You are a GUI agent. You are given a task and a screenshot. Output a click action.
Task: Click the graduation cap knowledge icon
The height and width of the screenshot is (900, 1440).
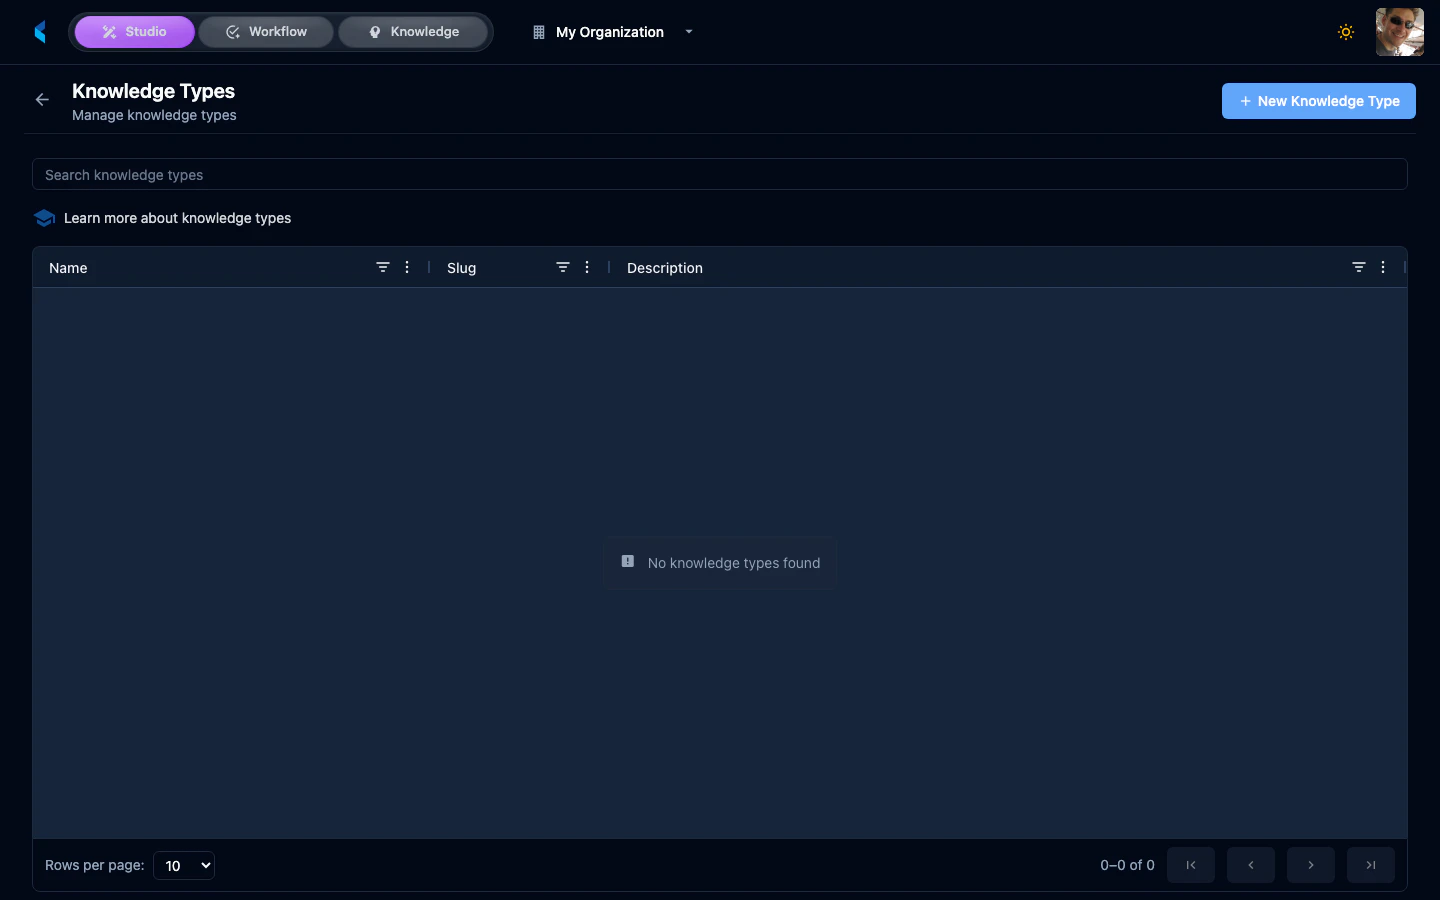[44, 217]
